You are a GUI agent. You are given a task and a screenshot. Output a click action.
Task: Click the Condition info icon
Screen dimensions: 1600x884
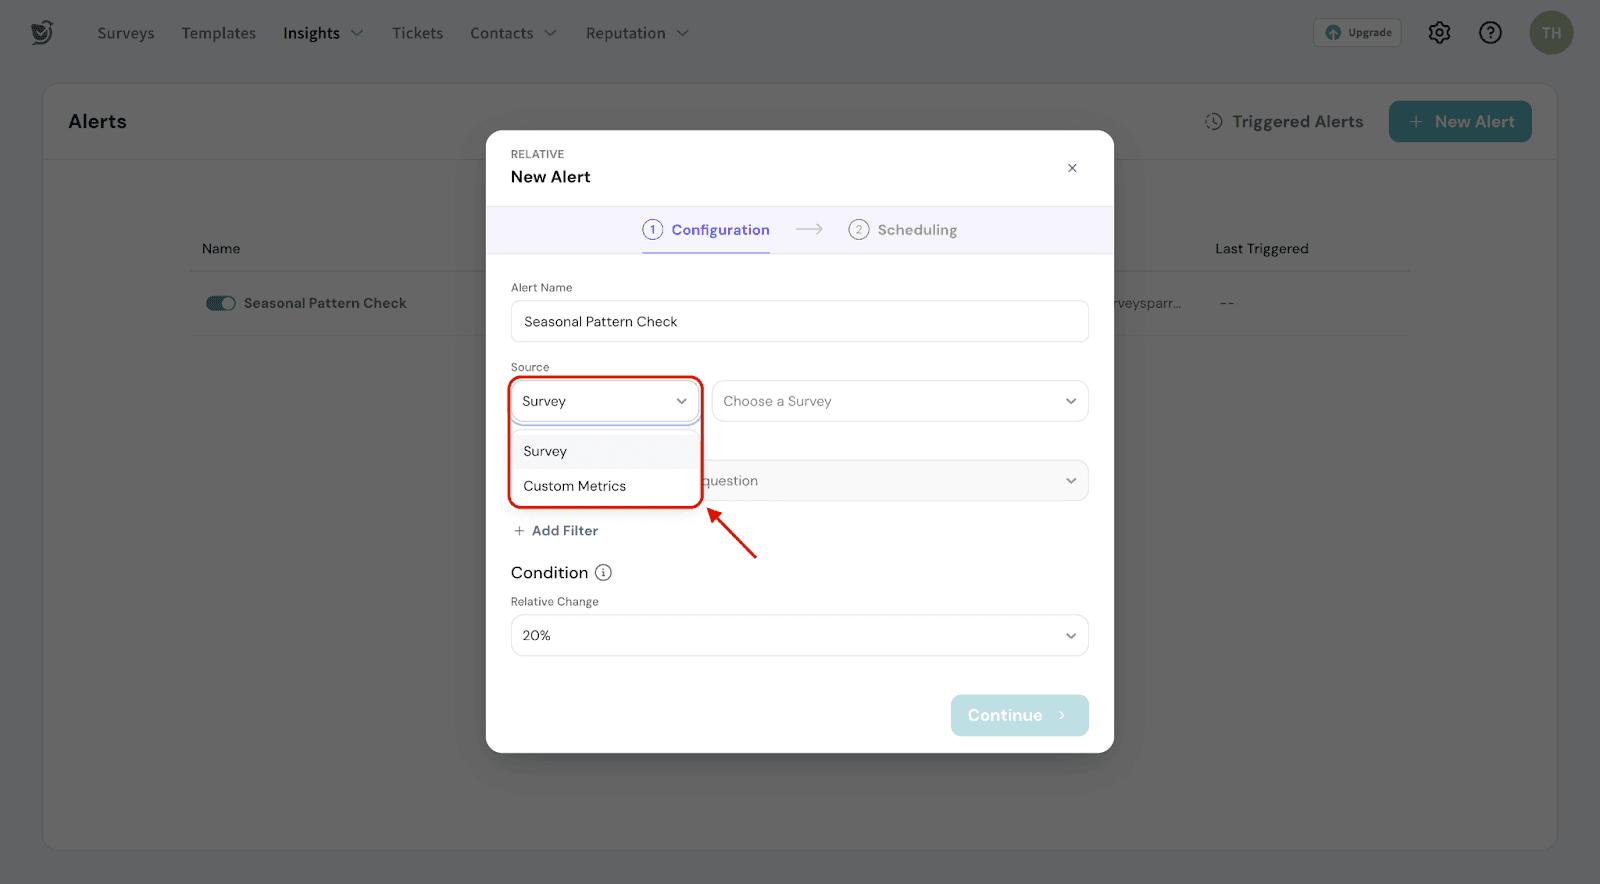(x=603, y=573)
